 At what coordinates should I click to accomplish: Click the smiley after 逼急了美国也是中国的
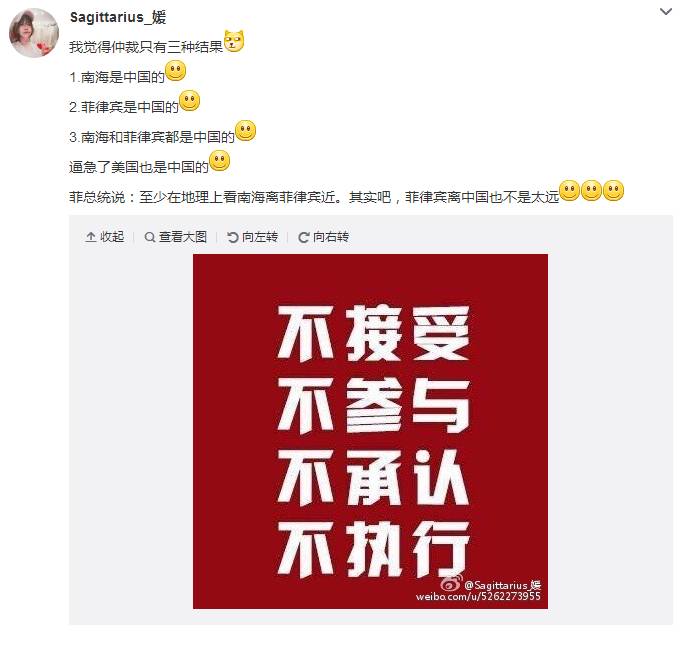pos(219,161)
